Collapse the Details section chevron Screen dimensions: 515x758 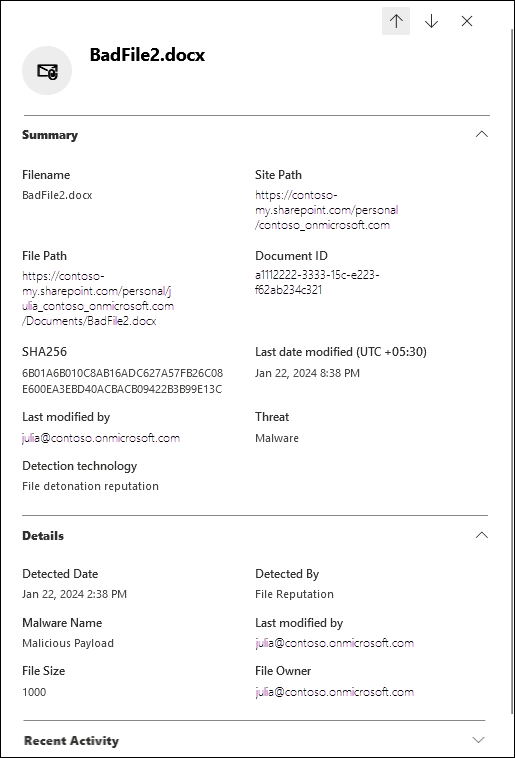482,535
